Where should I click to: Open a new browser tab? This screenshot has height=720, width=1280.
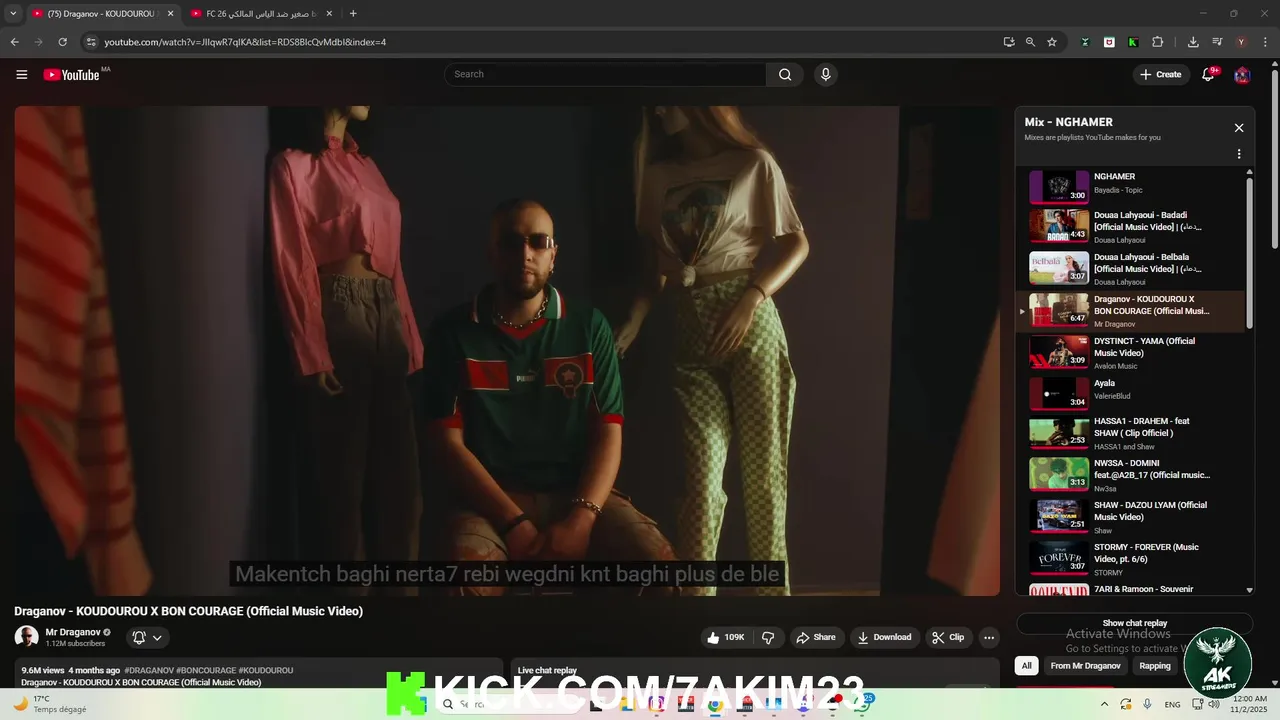[x=353, y=13]
